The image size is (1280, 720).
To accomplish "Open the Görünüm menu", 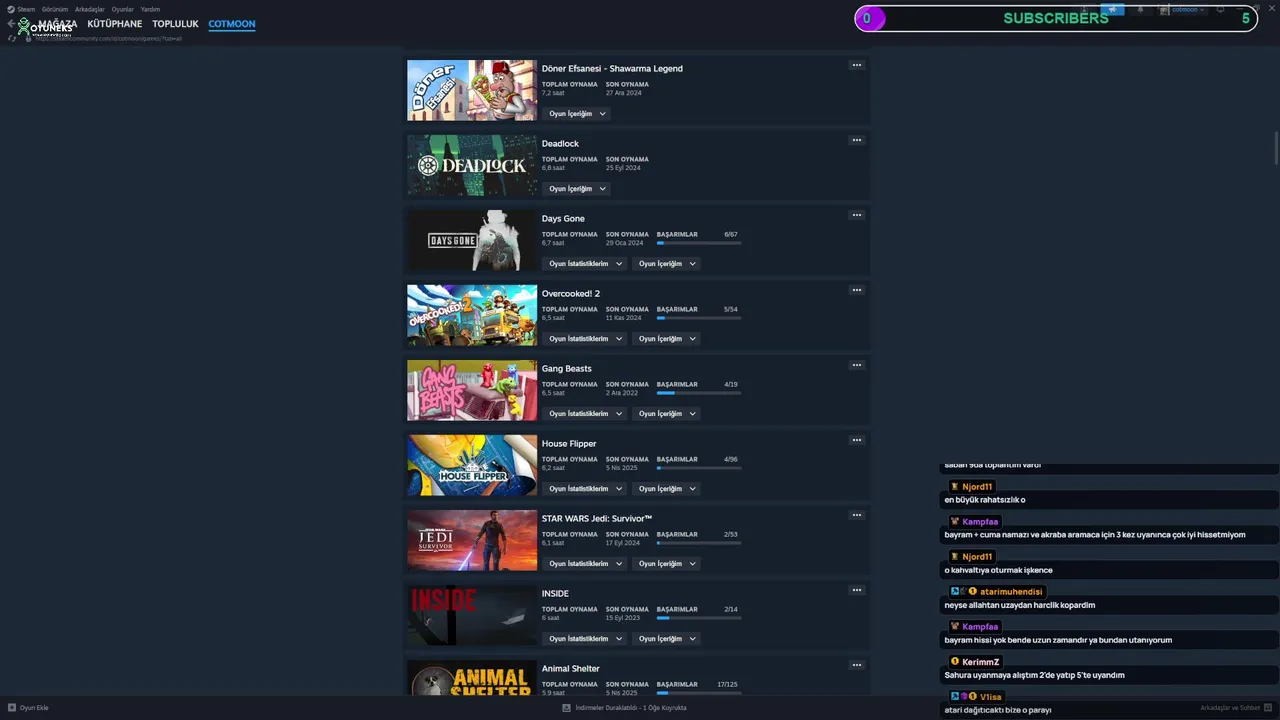I will coord(55,9).
